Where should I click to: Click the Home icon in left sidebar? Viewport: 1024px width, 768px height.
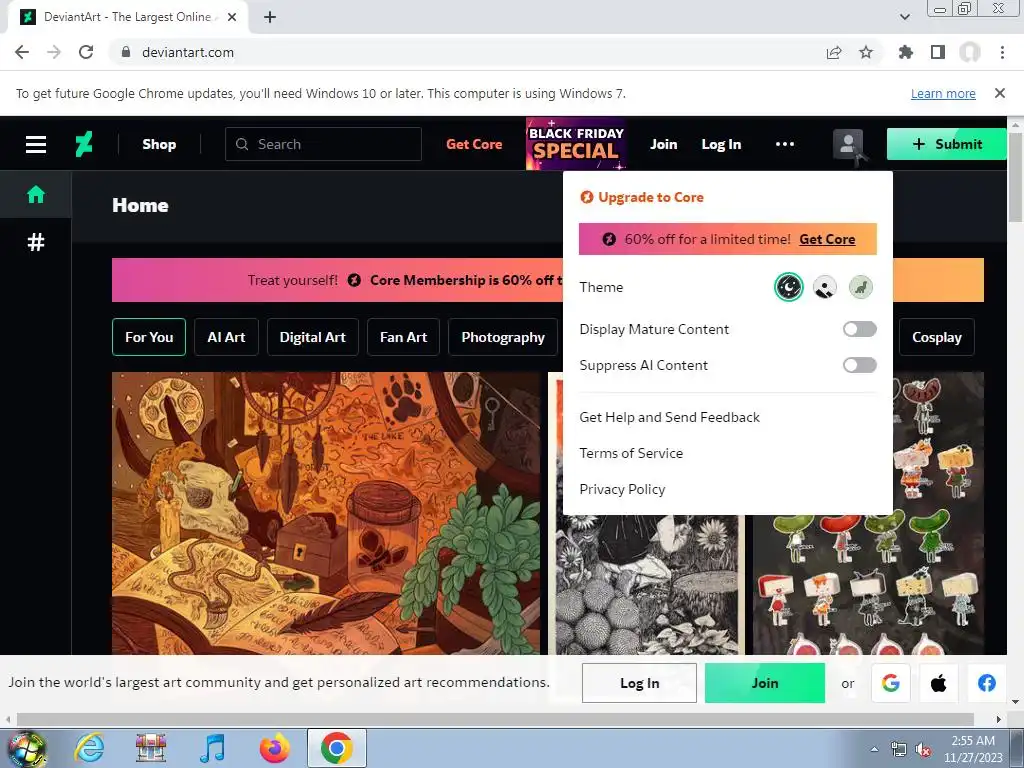click(36, 194)
